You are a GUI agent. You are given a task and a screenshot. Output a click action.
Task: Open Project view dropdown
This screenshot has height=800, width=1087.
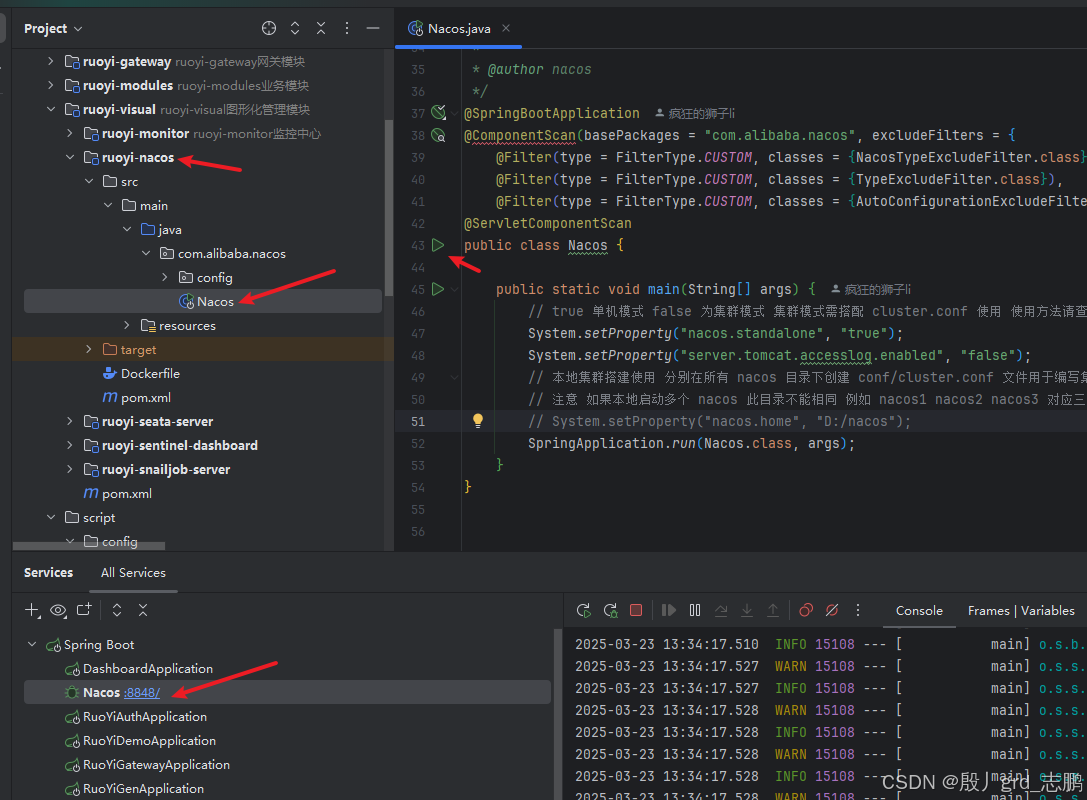coord(53,28)
